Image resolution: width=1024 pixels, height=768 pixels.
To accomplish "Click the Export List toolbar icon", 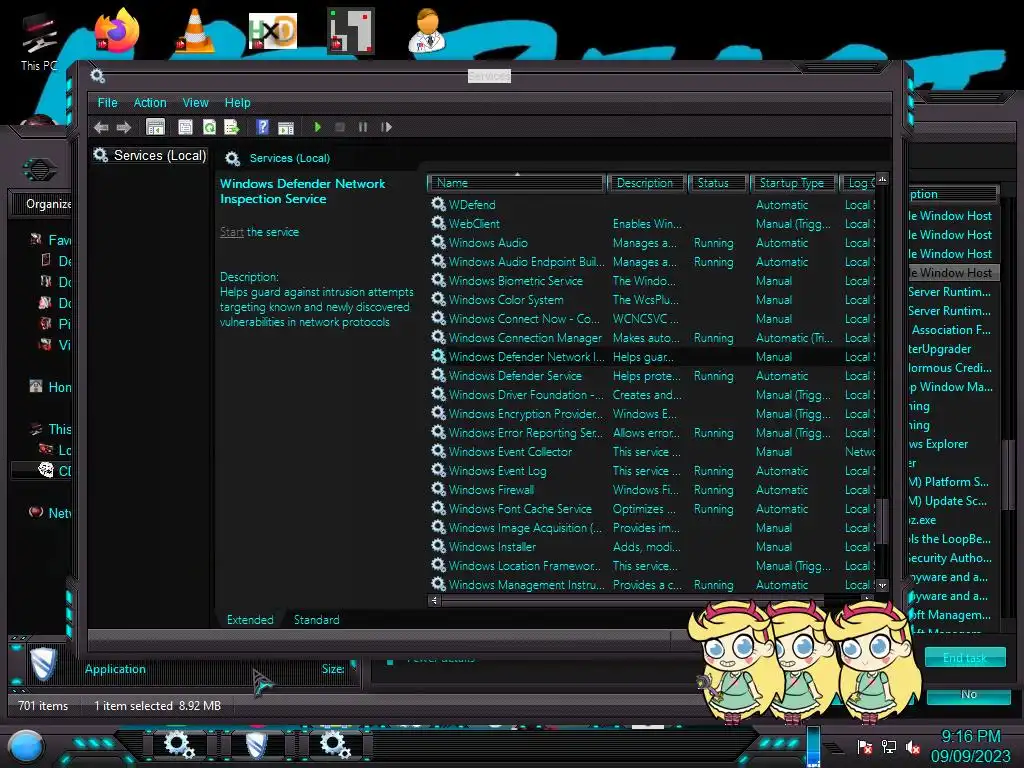I will 232,127.
